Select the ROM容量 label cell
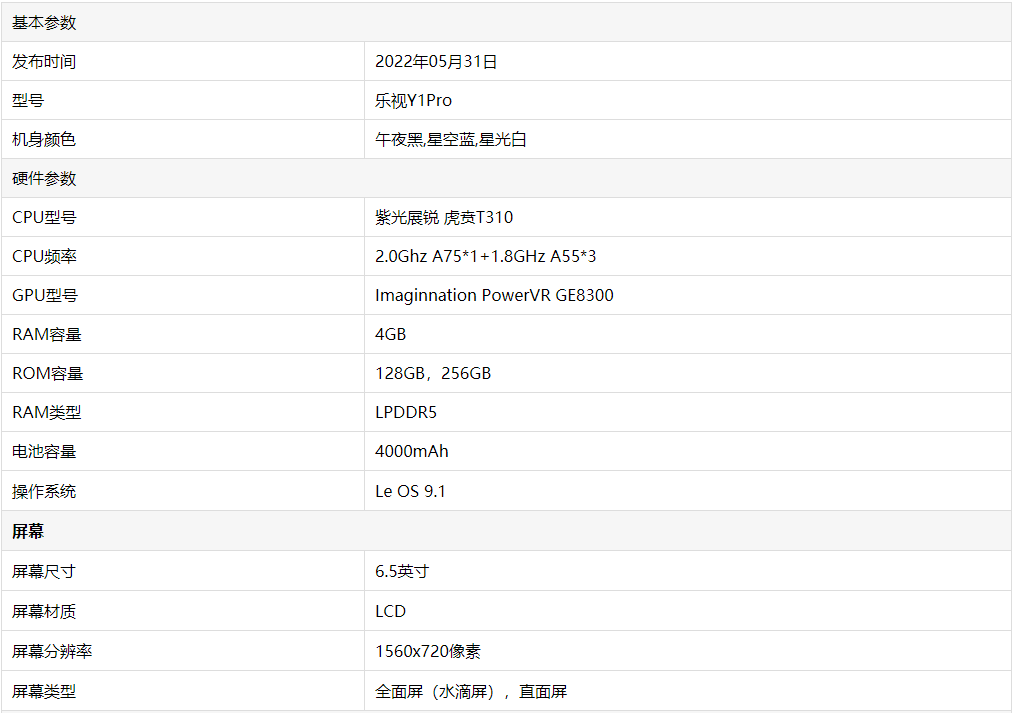The height and width of the screenshot is (713, 1013). point(183,373)
